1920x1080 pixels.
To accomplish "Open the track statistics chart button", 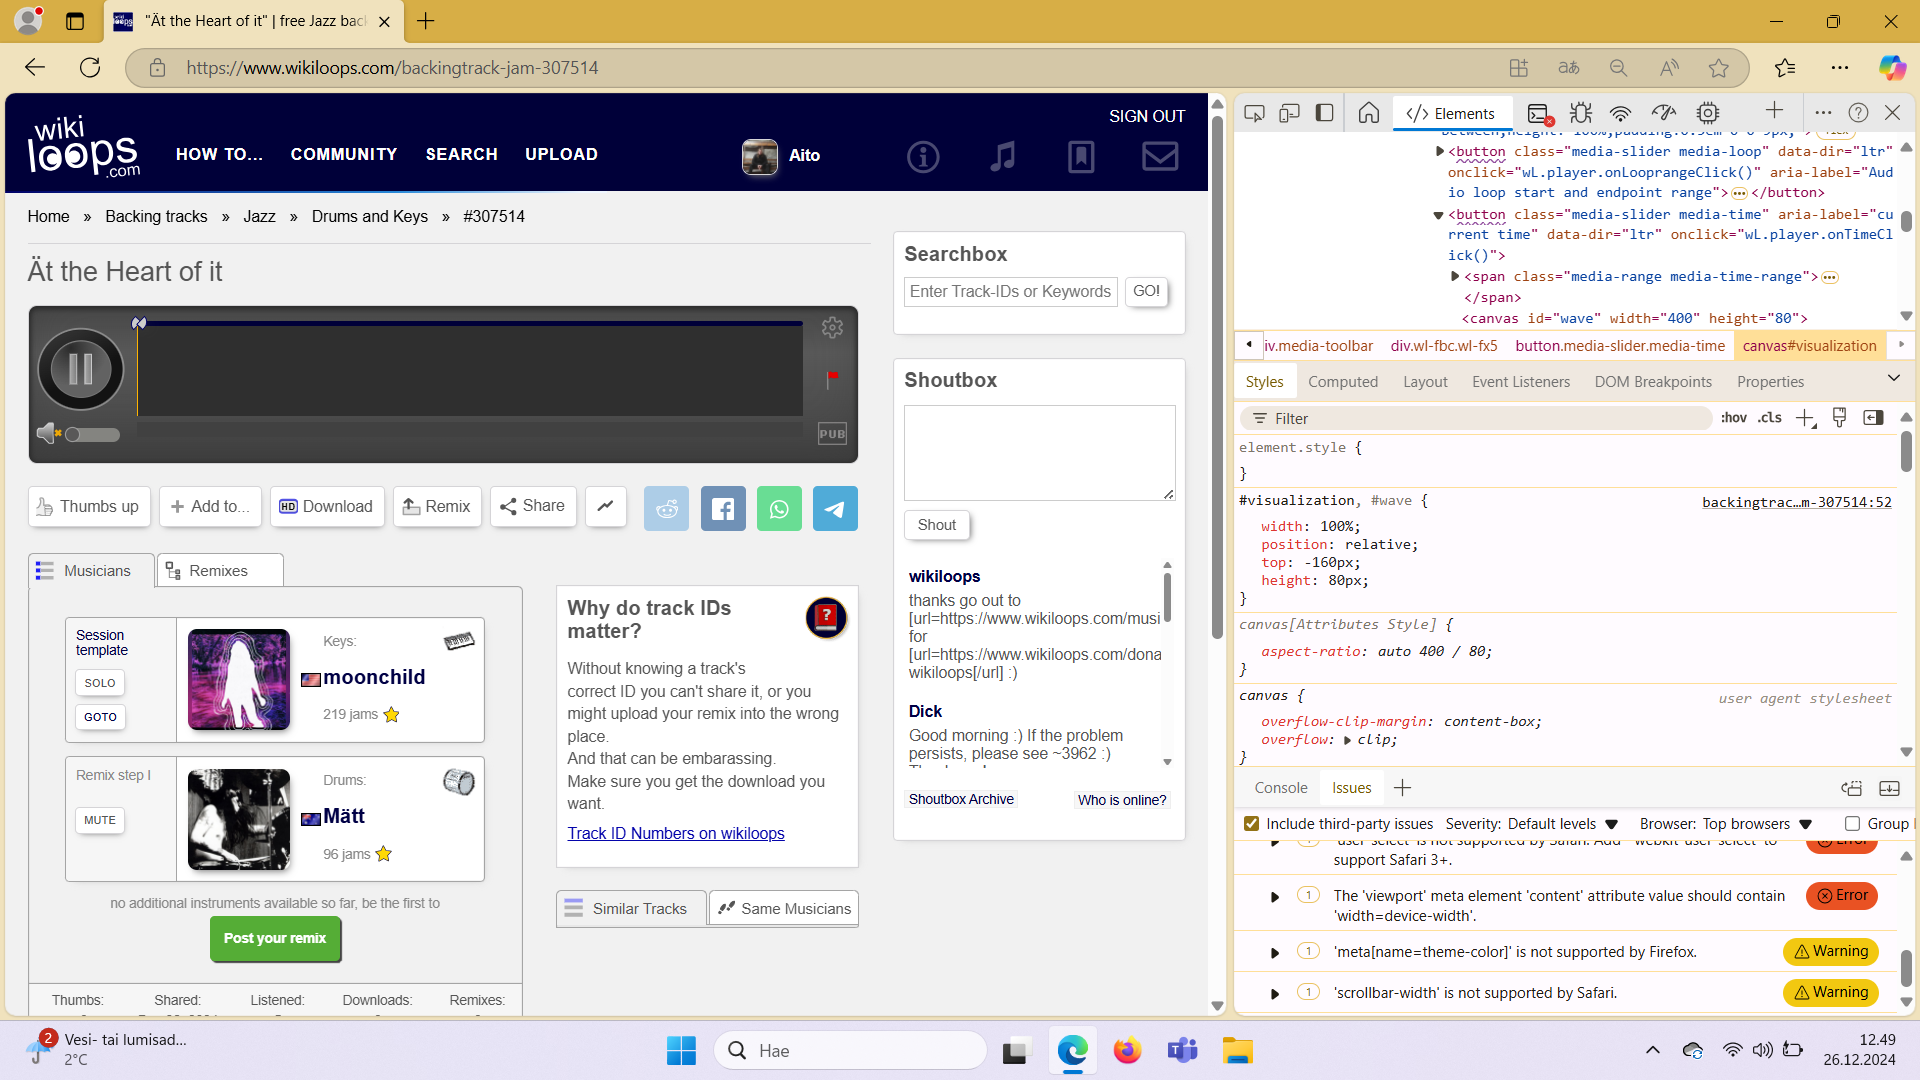I will tap(606, 506).
